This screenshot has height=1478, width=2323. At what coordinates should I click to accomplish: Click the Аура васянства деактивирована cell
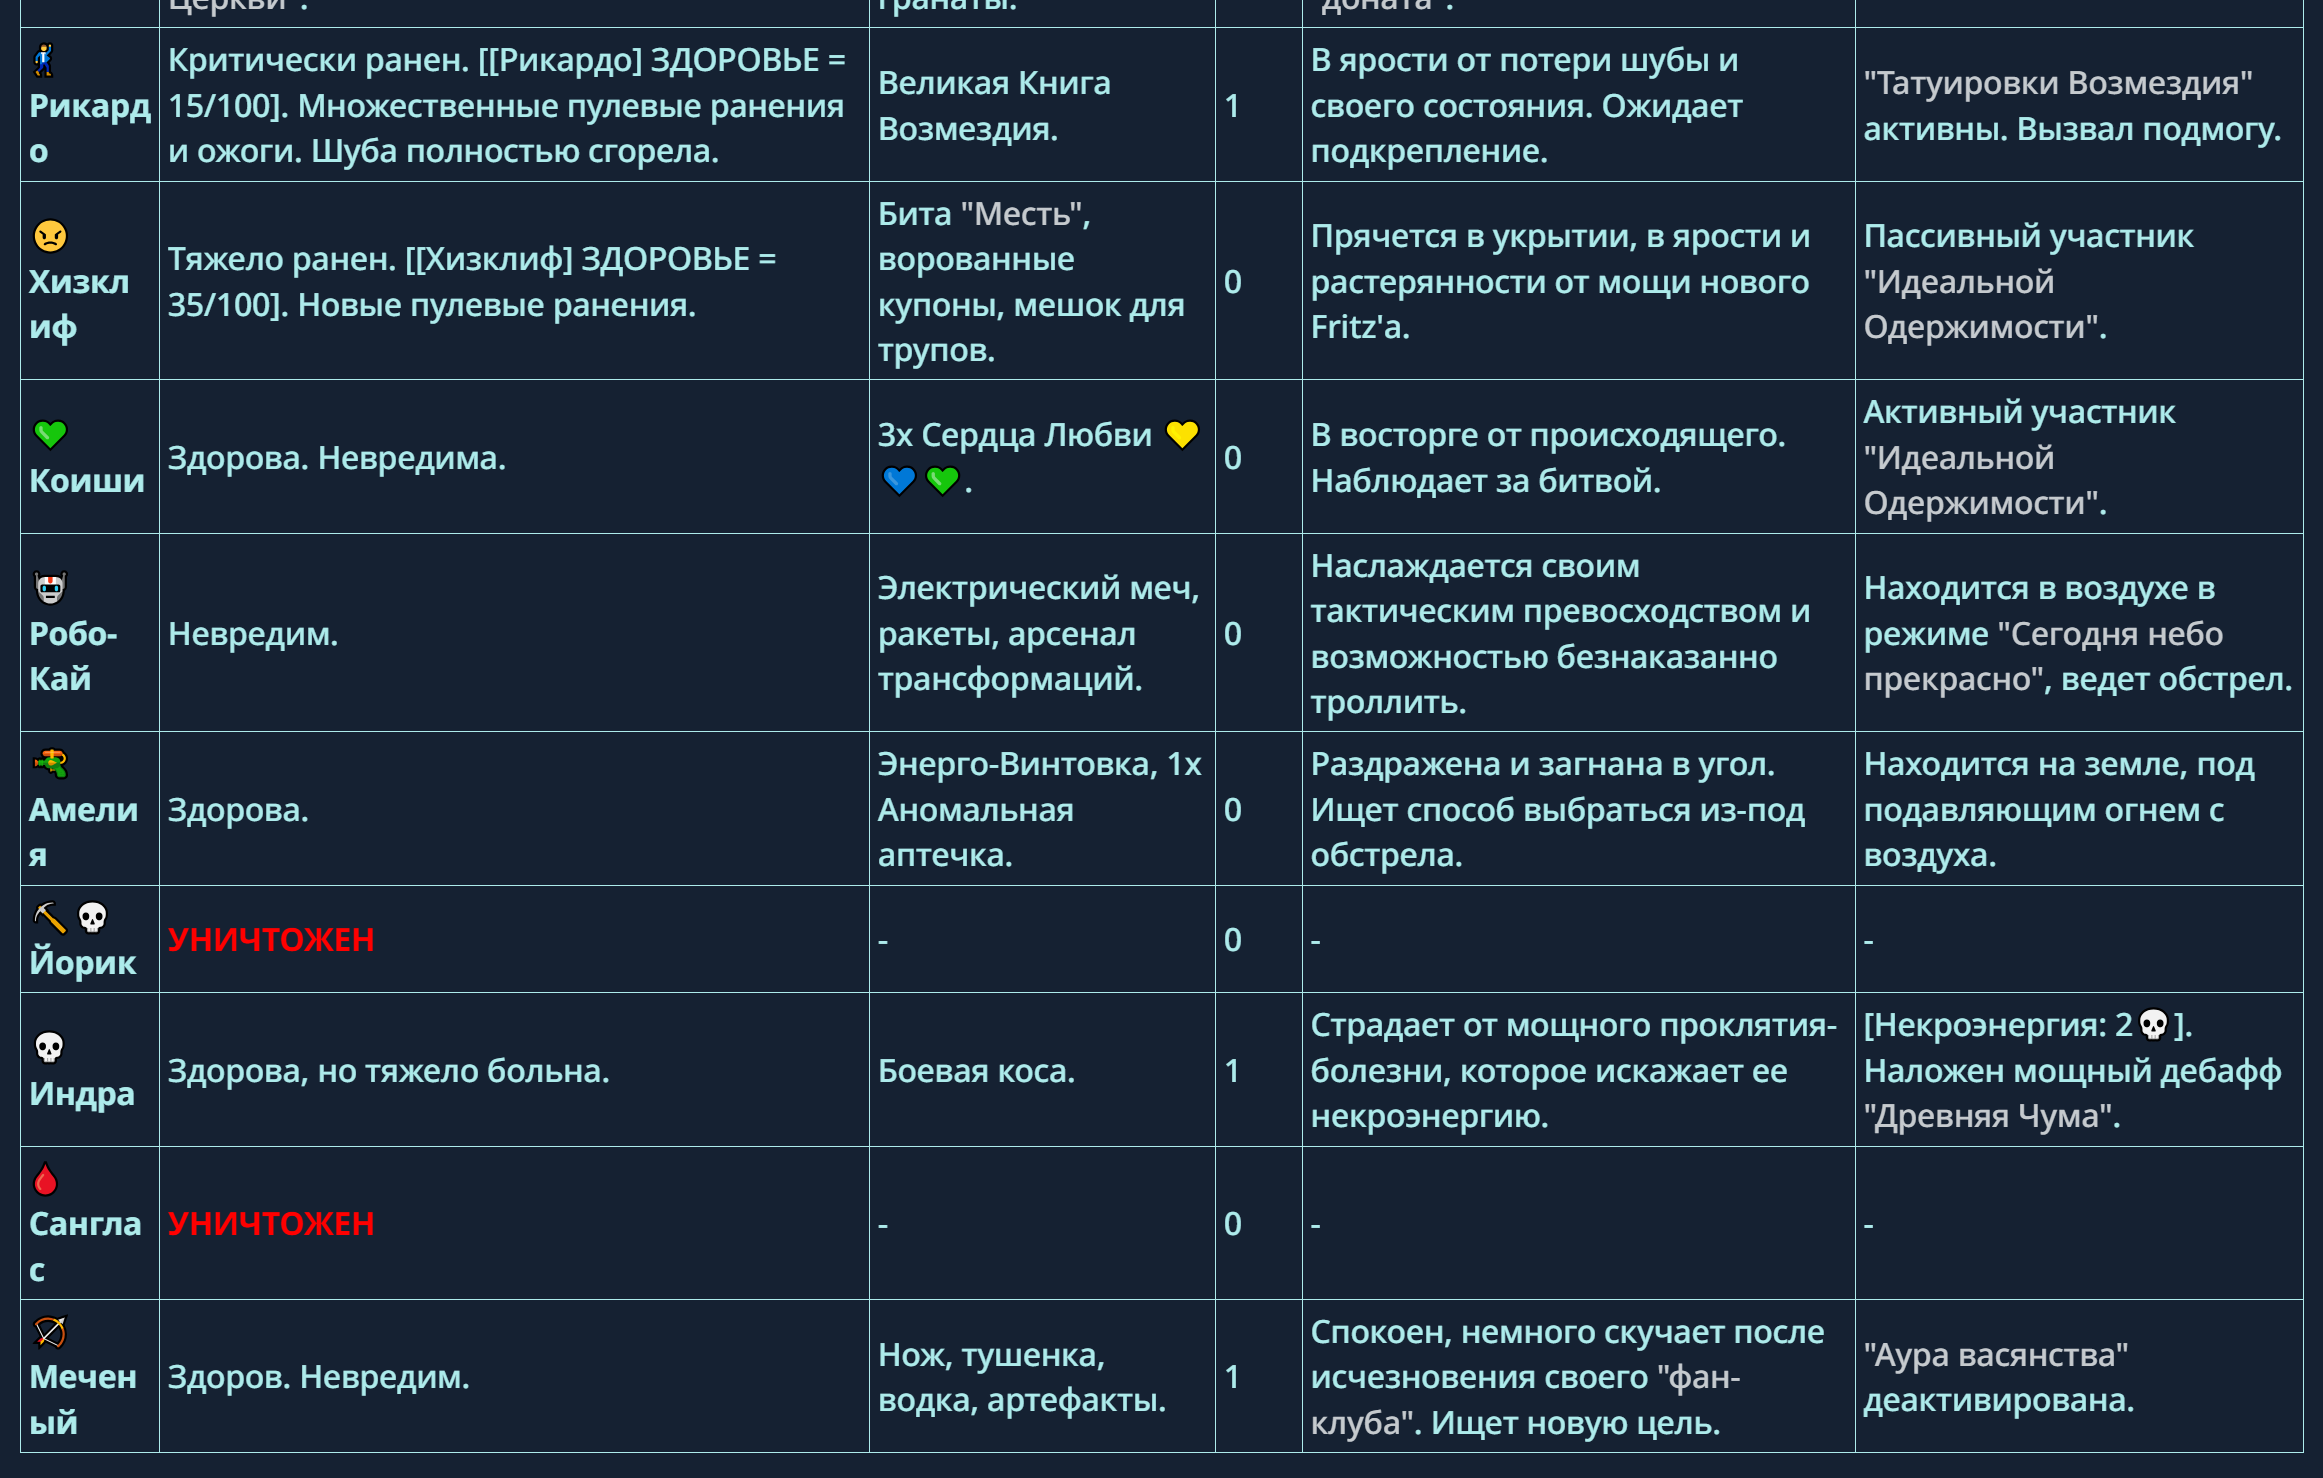point(1998,1377)
